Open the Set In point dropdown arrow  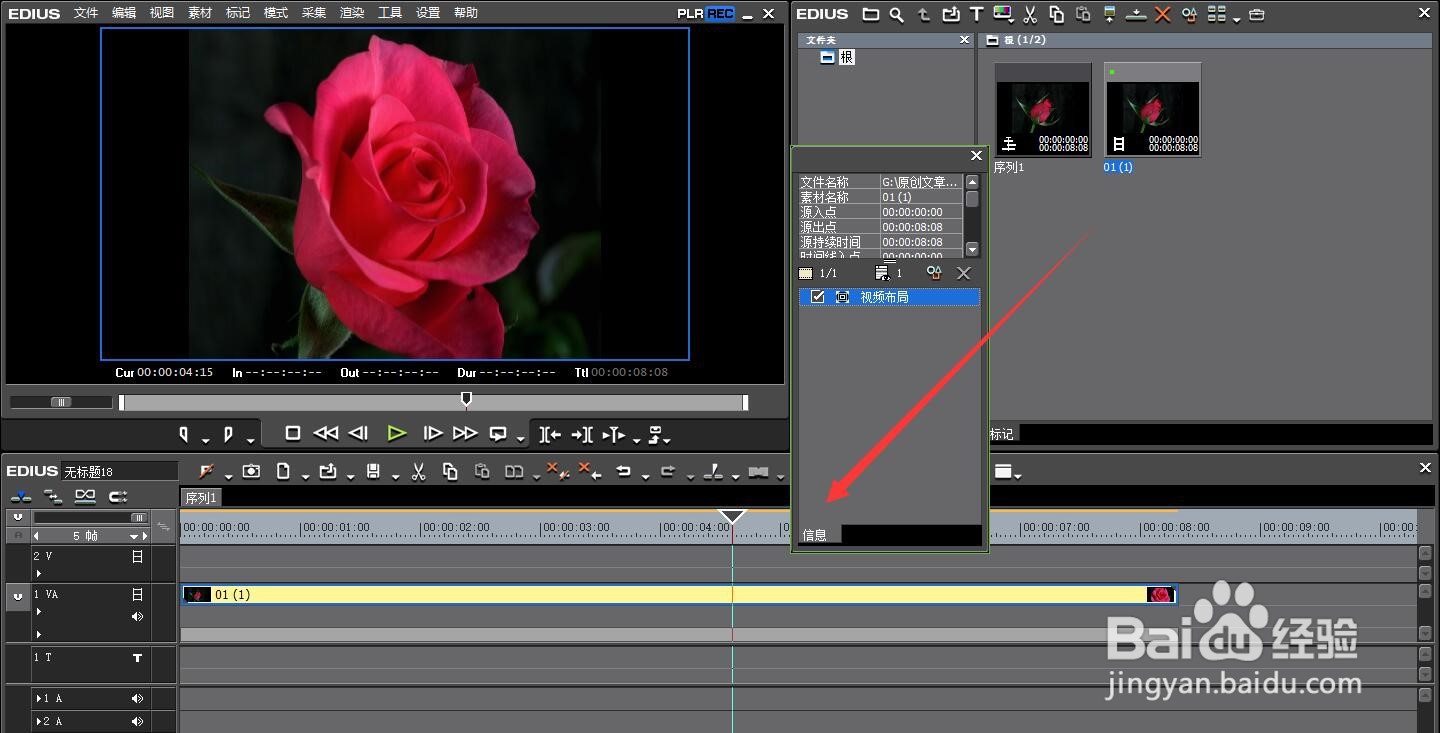pyautogui.click(x=205, y=440)
